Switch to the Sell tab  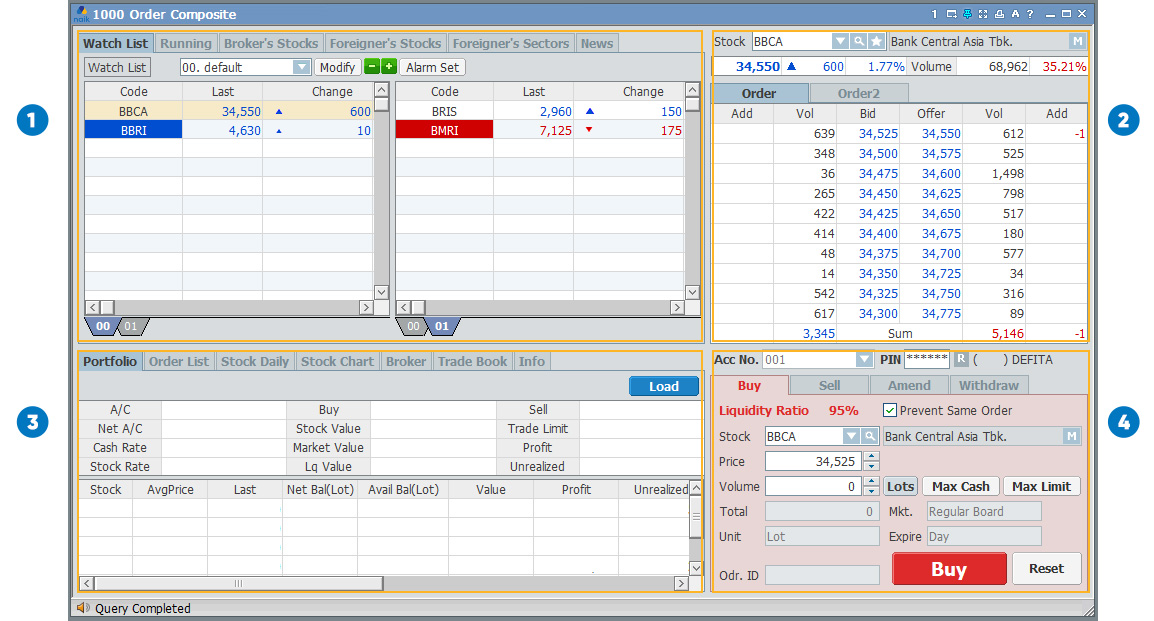(829, 385)
